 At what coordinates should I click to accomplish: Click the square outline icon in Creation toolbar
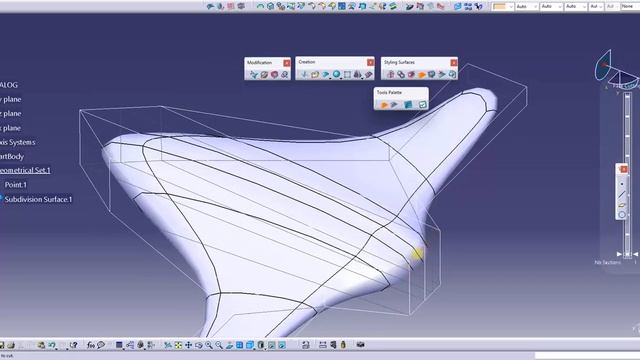[x=347, y=74]
